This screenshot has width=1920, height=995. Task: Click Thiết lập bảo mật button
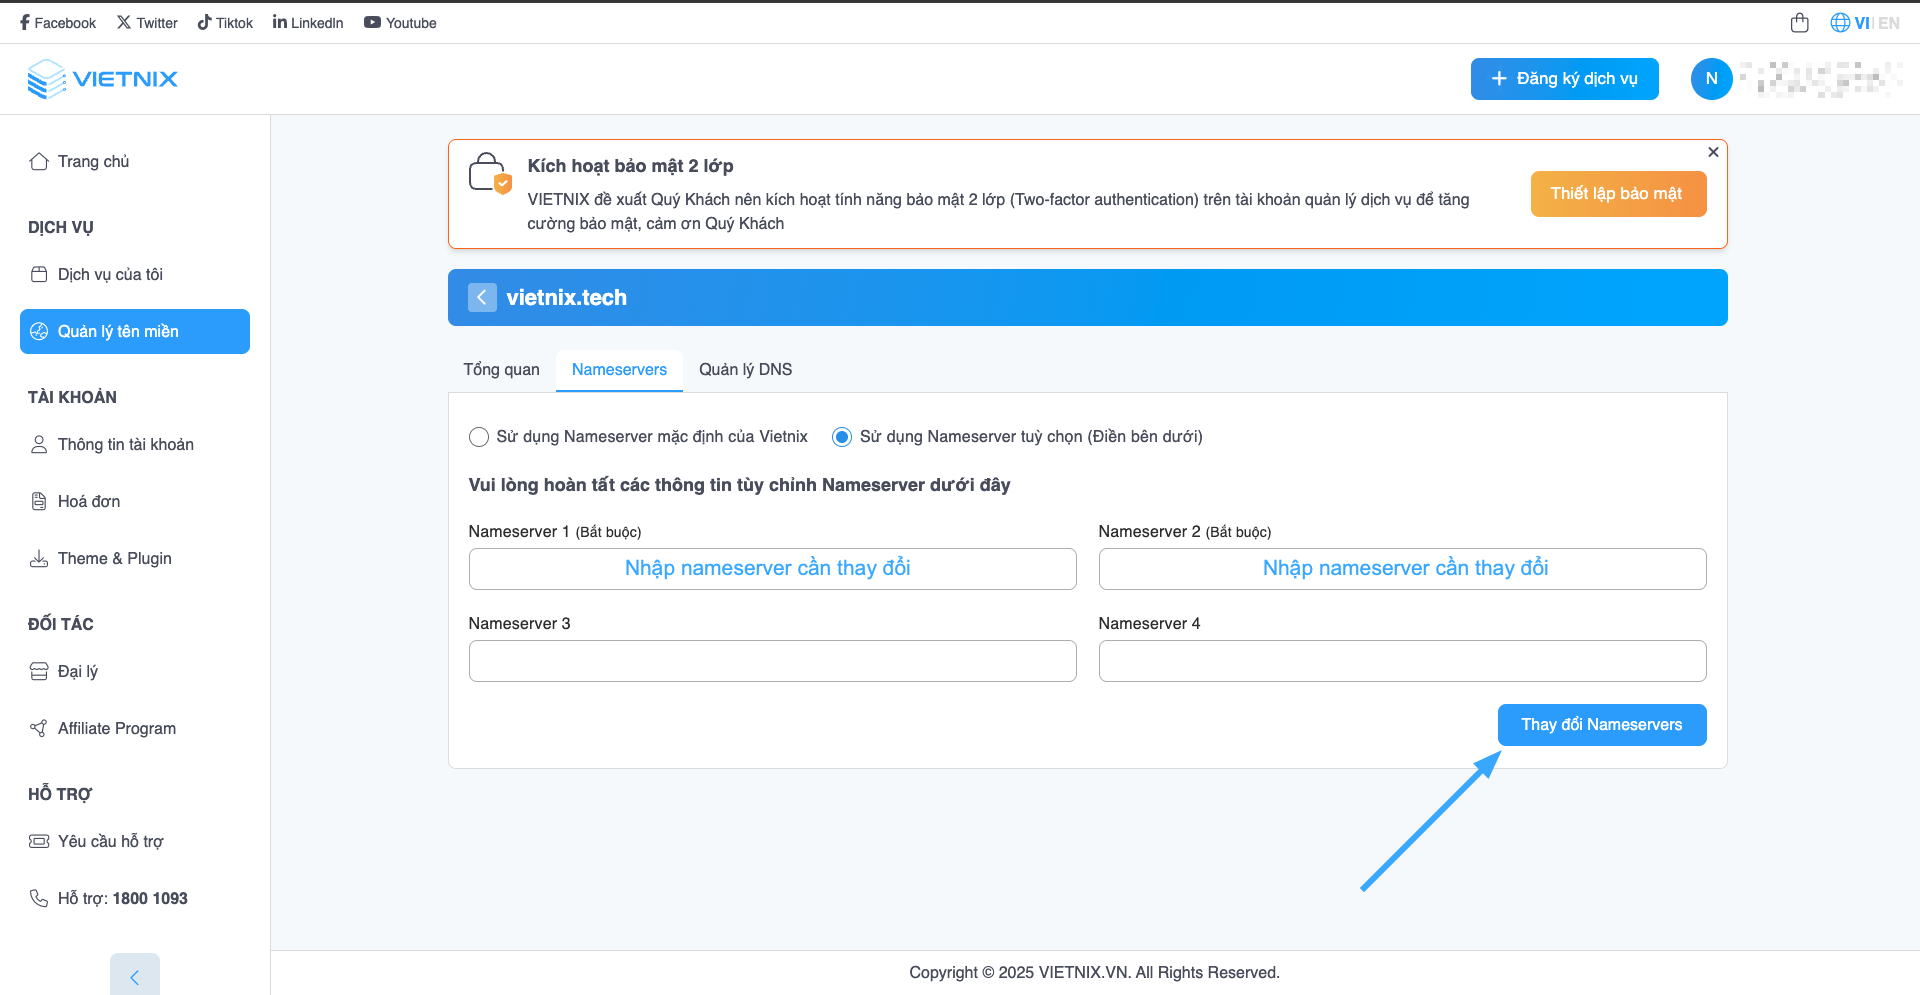1617,194
